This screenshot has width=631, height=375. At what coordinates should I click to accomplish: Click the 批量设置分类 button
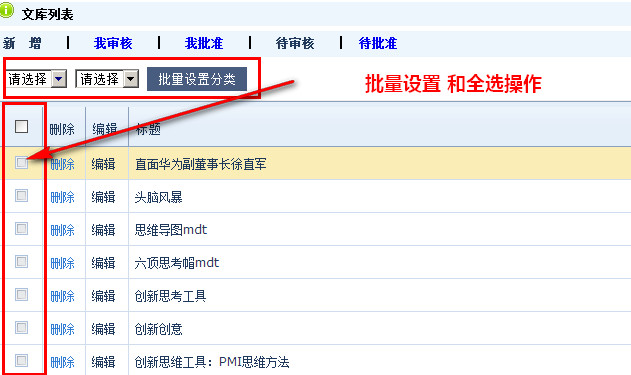pyautogui.click(x=197, y=79)
